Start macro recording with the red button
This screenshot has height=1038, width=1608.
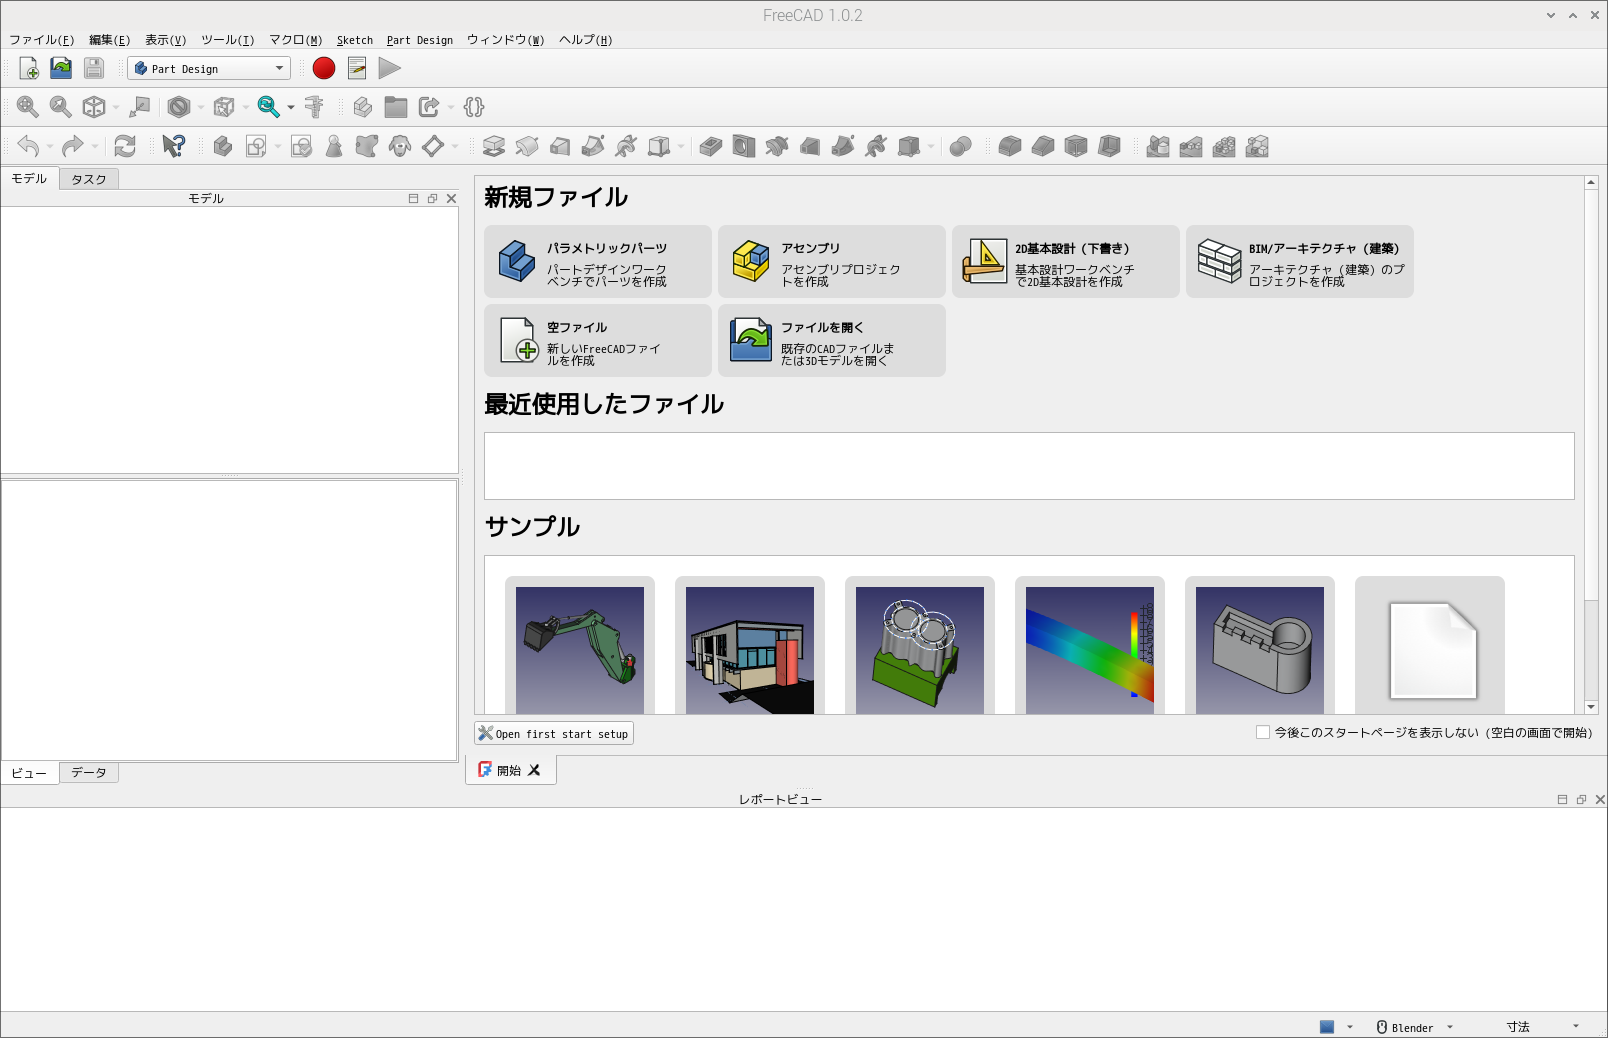pos(324,68)
